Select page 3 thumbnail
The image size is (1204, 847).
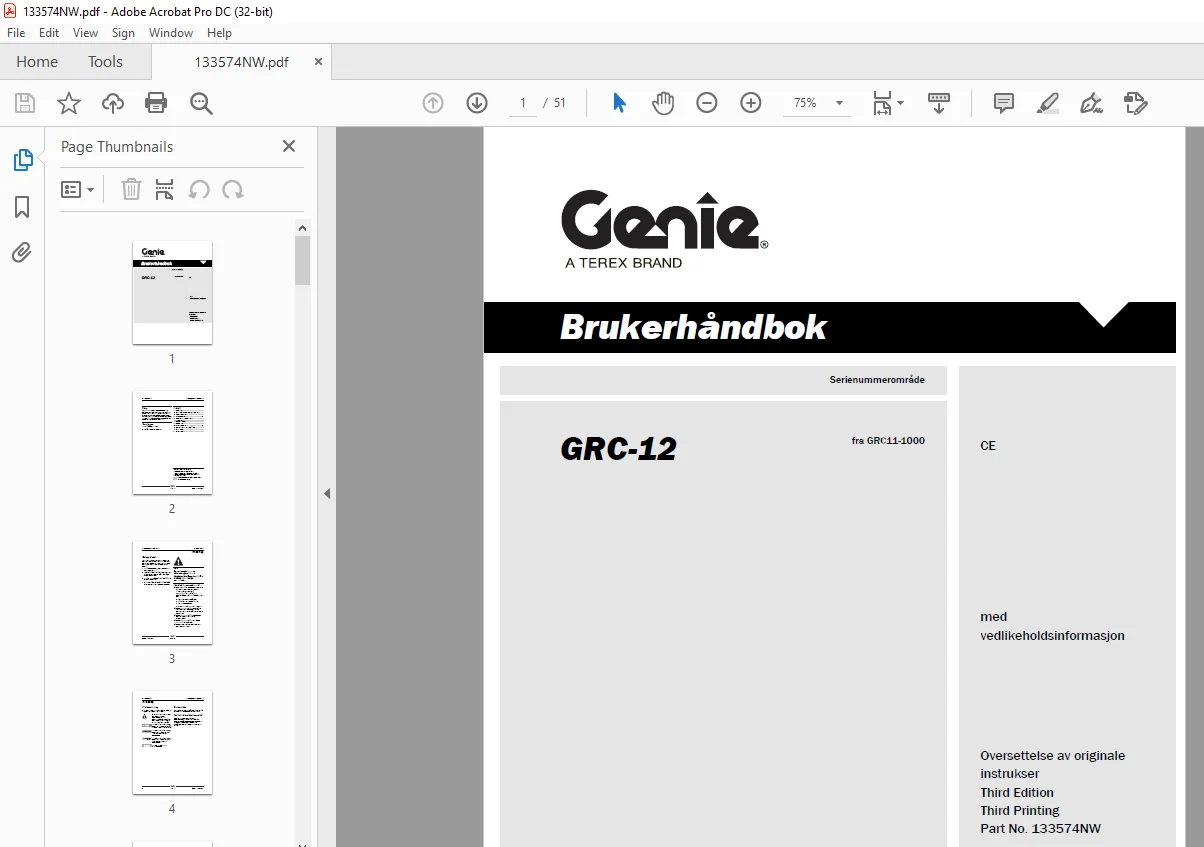pos(172,592)
